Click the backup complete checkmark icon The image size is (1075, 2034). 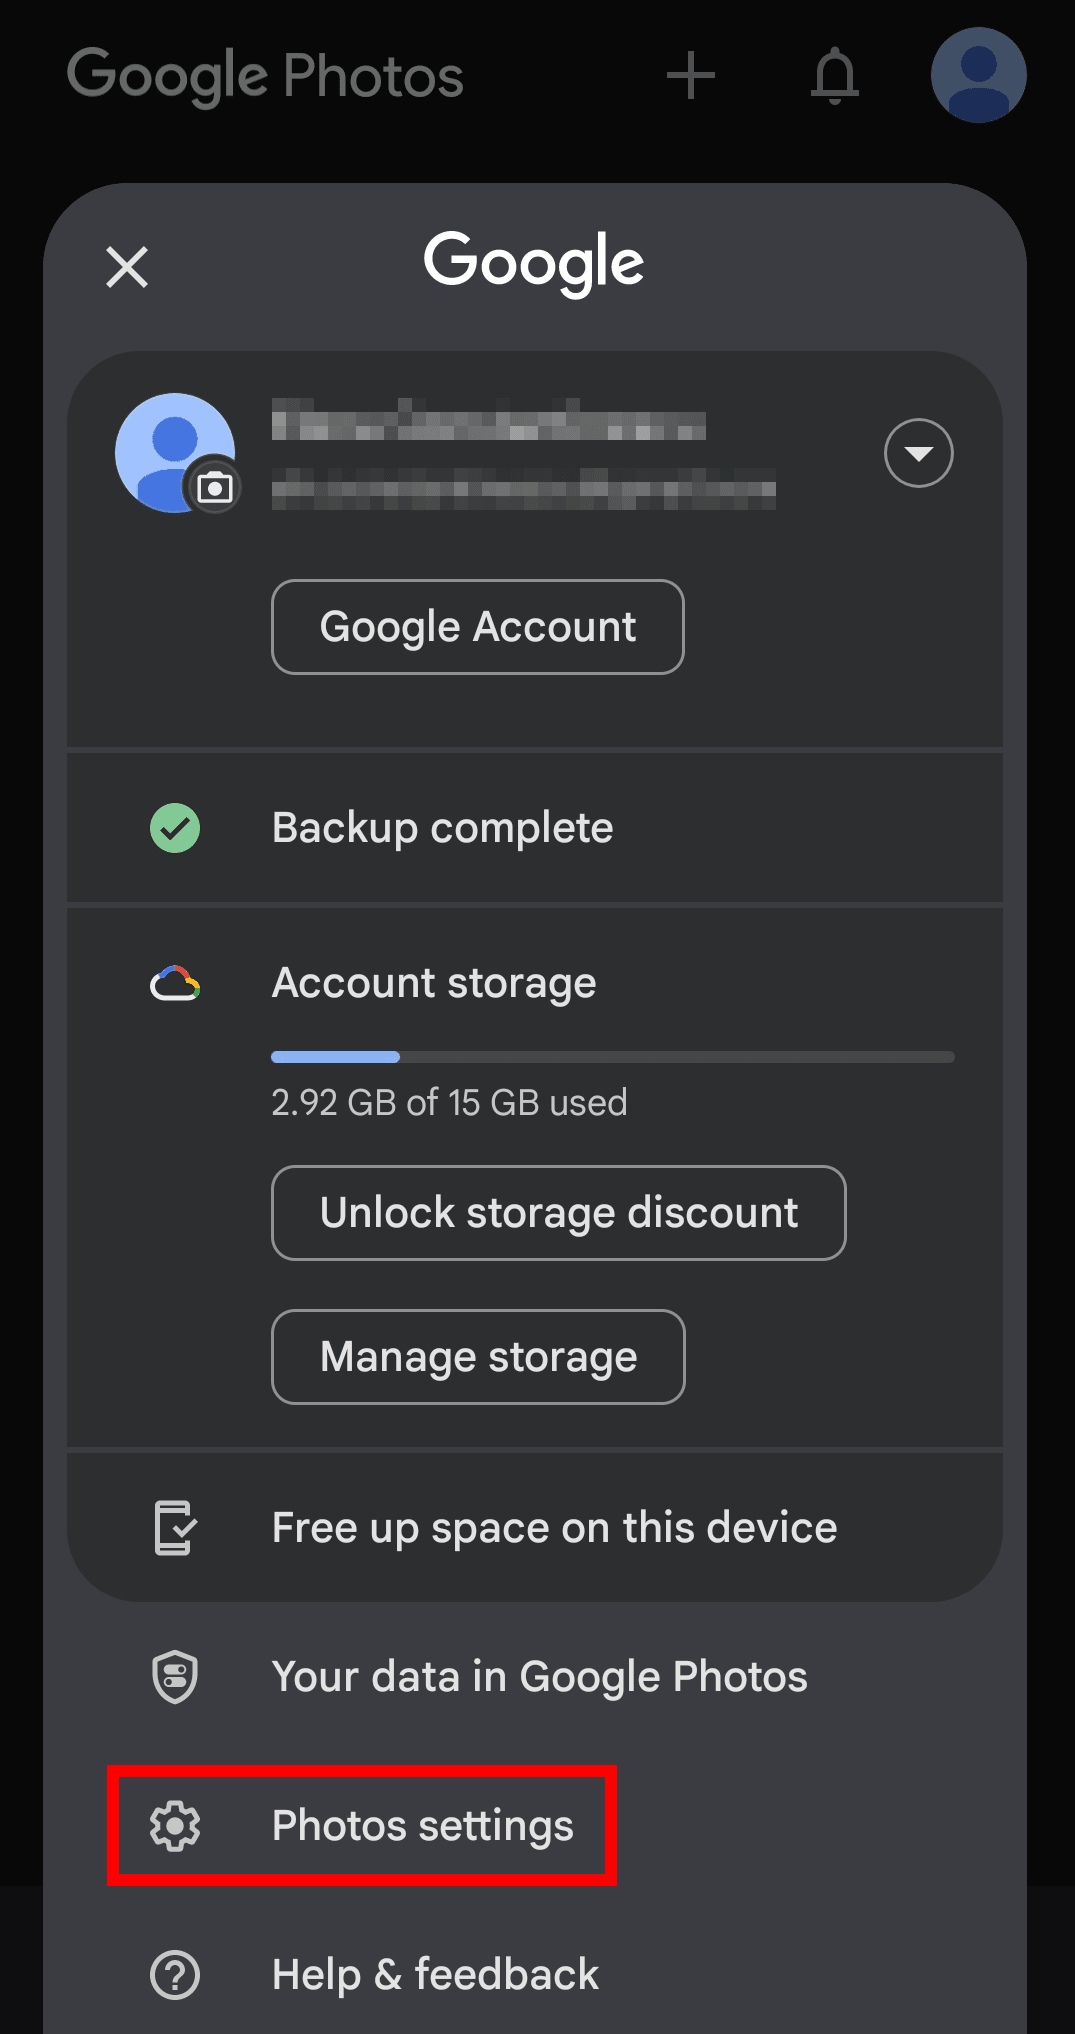(x=175, y=828)
